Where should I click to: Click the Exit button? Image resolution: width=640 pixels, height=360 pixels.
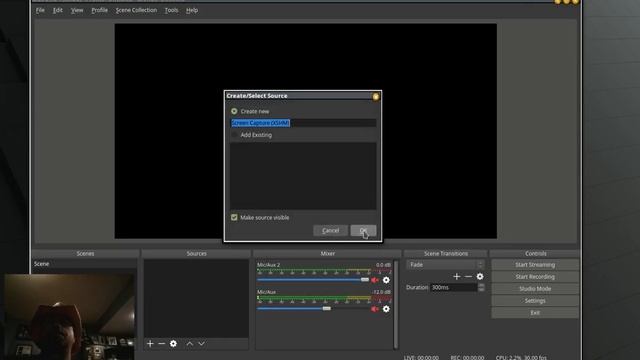pos(535,313)
